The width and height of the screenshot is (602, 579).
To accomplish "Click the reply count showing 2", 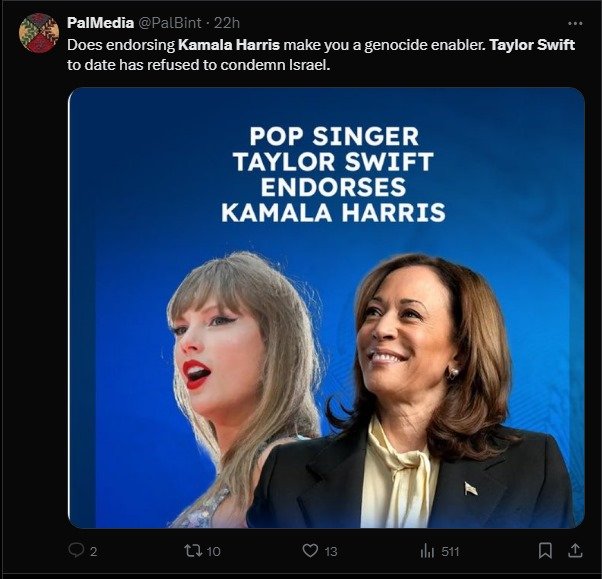I will tap(93, 550).
